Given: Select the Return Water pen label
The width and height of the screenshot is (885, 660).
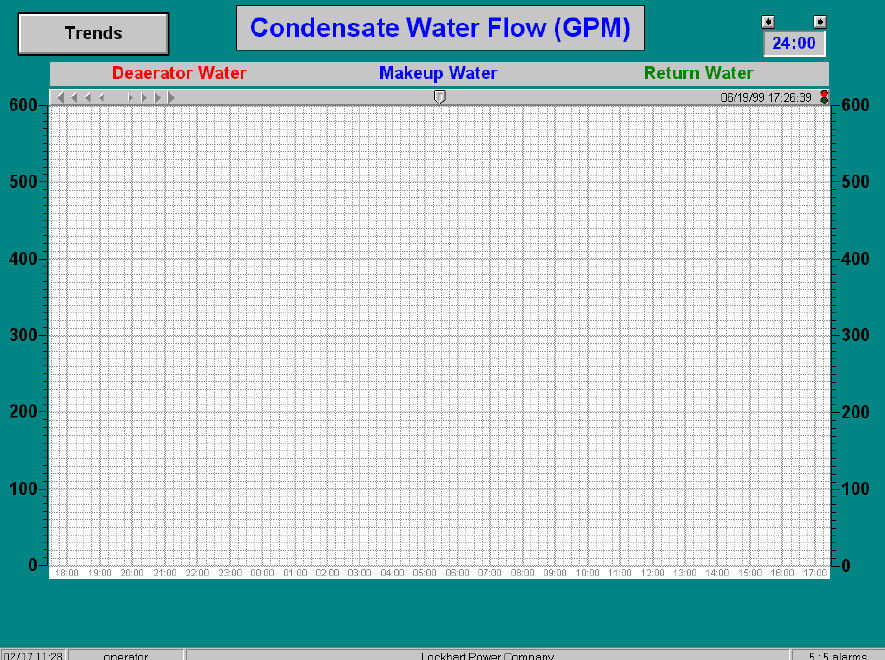Looking at the screenshot, I should tap(699, 73).
